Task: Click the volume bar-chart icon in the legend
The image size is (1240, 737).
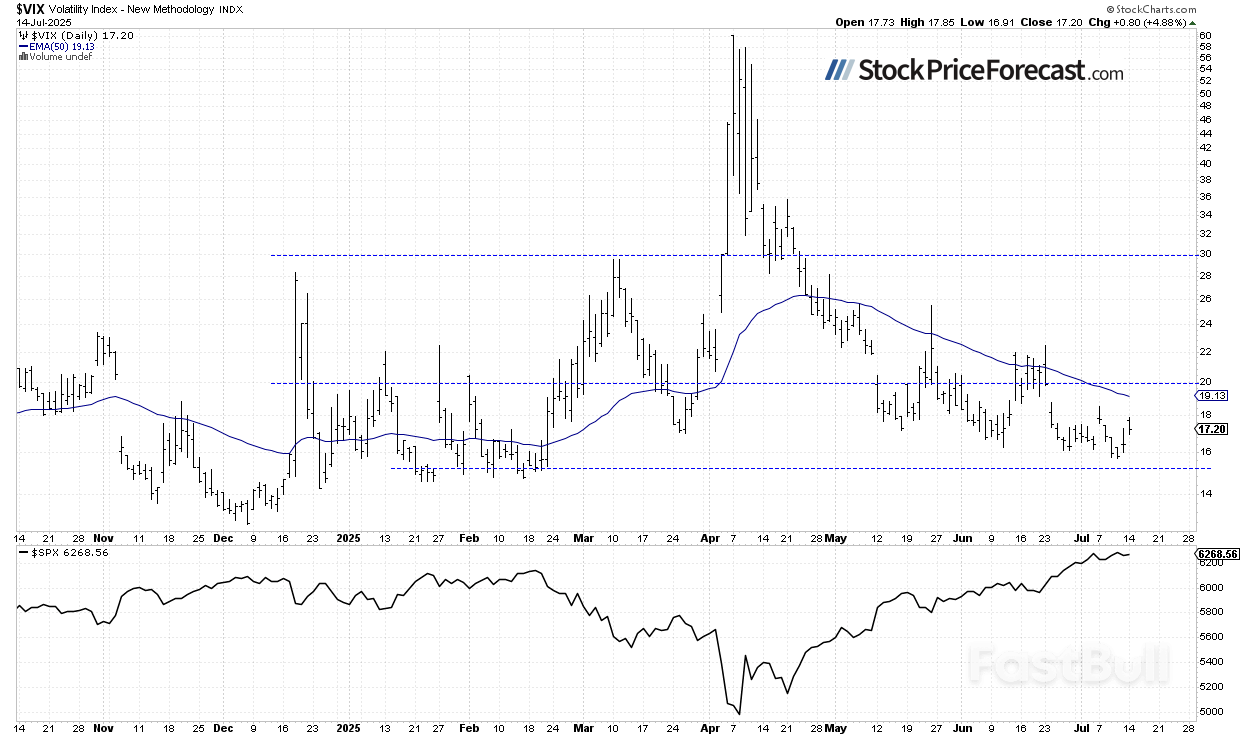Action: click(23, 56)
